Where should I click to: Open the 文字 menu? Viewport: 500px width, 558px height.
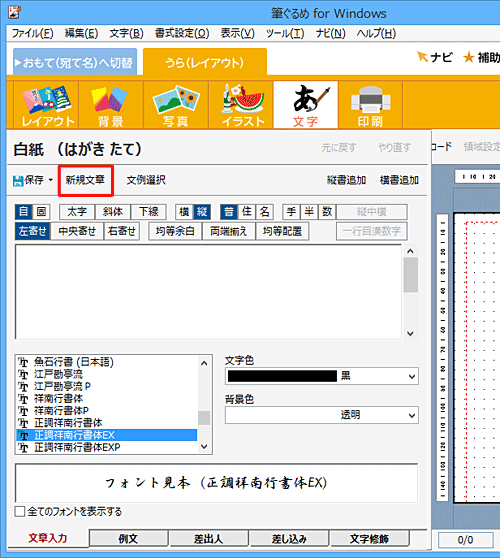126,33
